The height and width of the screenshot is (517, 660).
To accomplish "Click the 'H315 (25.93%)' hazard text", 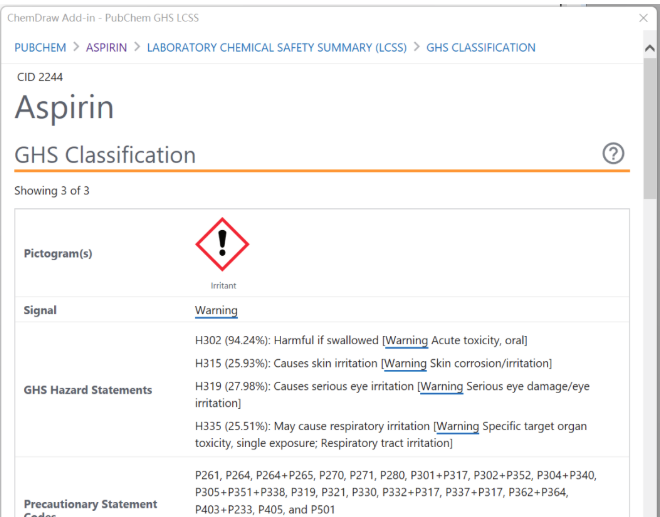I will tap(233, 363).
